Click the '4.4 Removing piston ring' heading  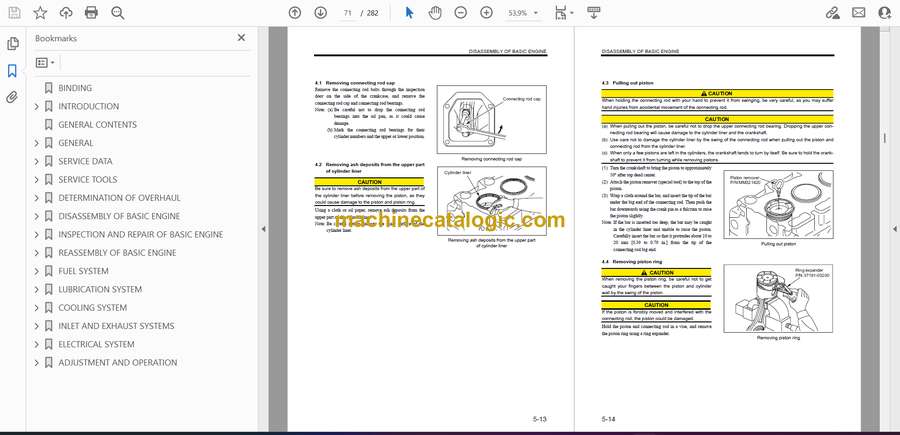click(x=630, y=262)
